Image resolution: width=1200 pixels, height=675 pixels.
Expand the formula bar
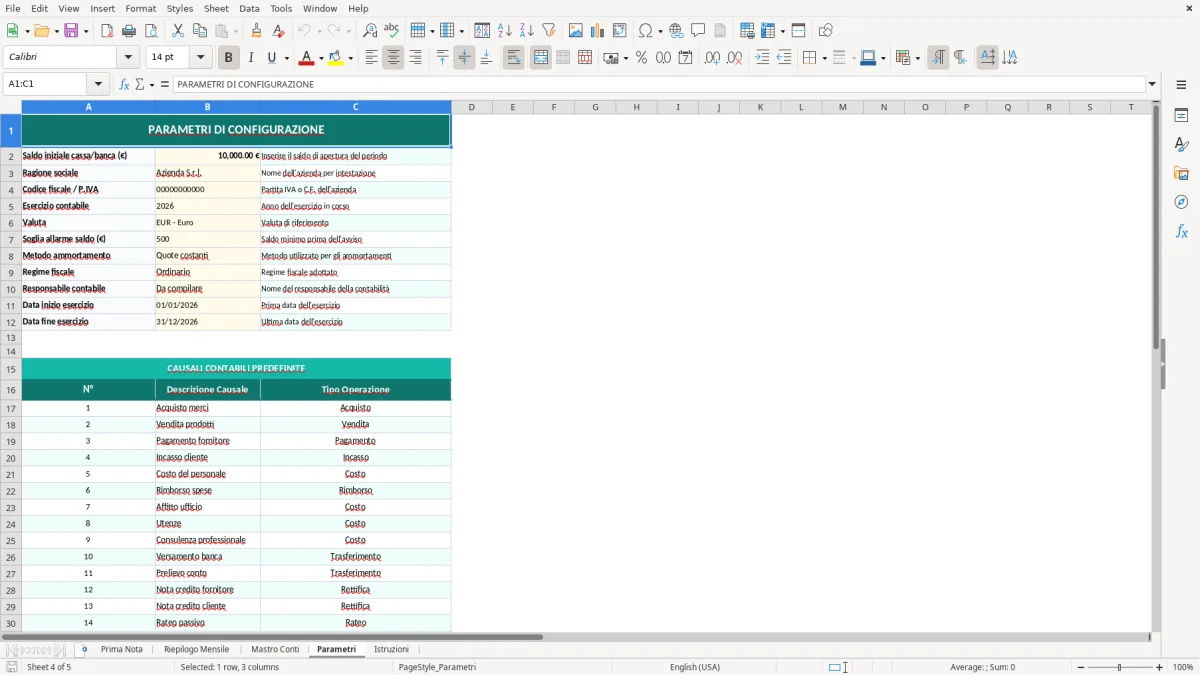pos(1152,84)
